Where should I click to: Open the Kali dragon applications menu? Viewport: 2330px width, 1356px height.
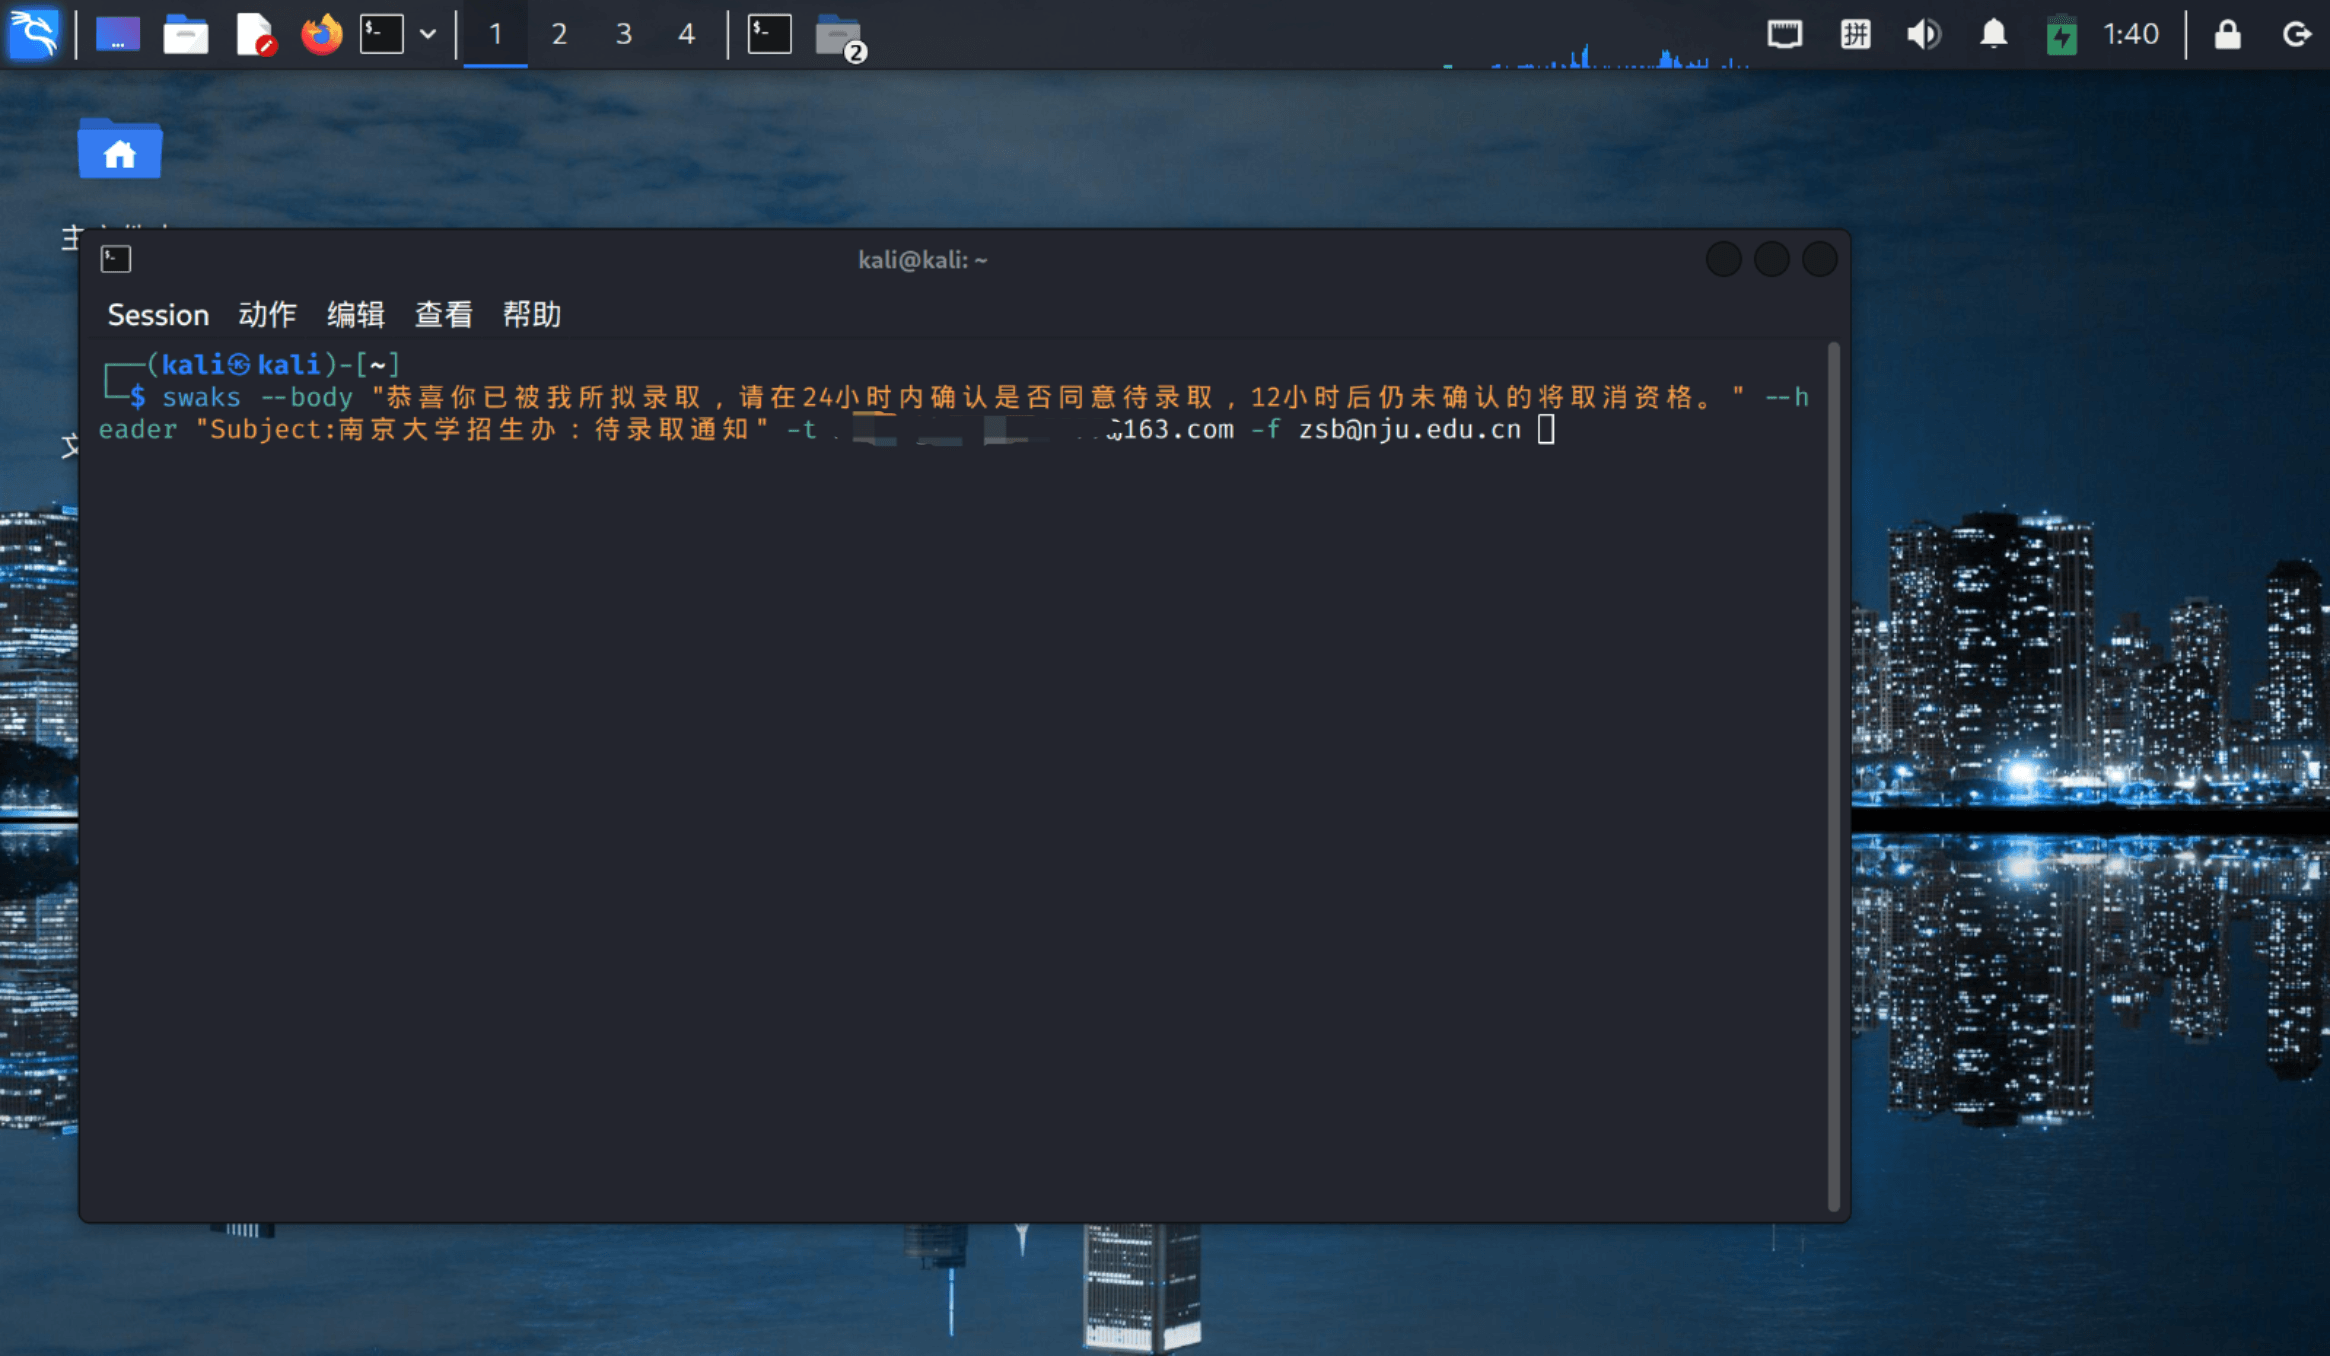[33, 34]
